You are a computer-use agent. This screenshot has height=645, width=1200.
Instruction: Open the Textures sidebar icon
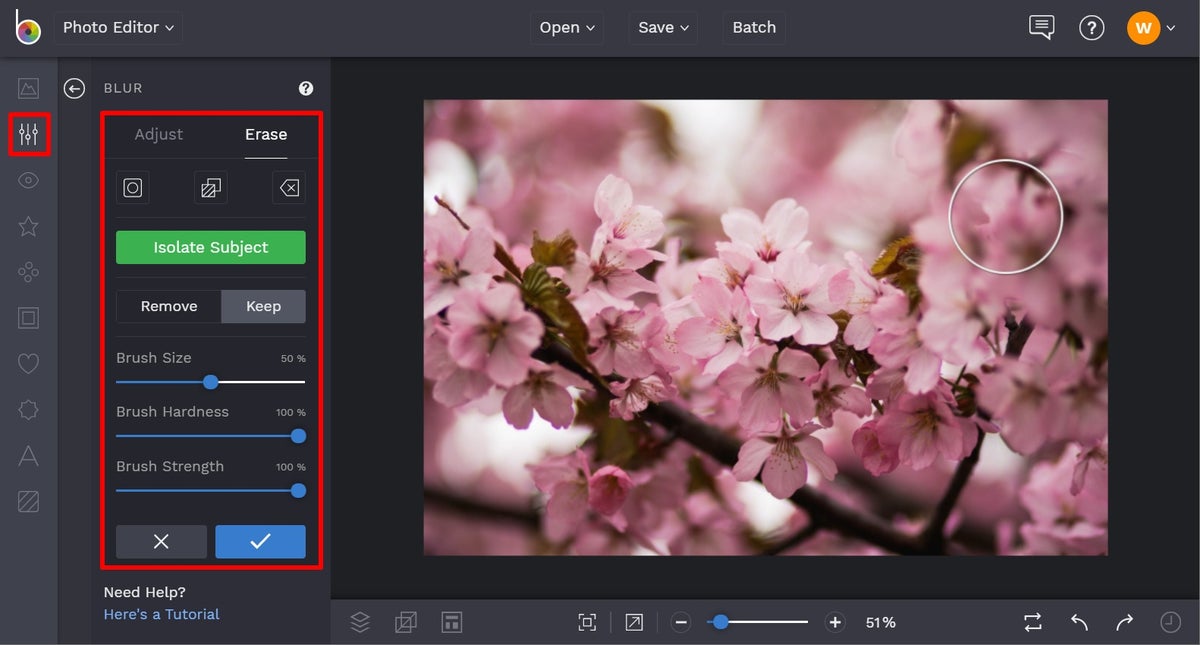(x=28, y=502)
